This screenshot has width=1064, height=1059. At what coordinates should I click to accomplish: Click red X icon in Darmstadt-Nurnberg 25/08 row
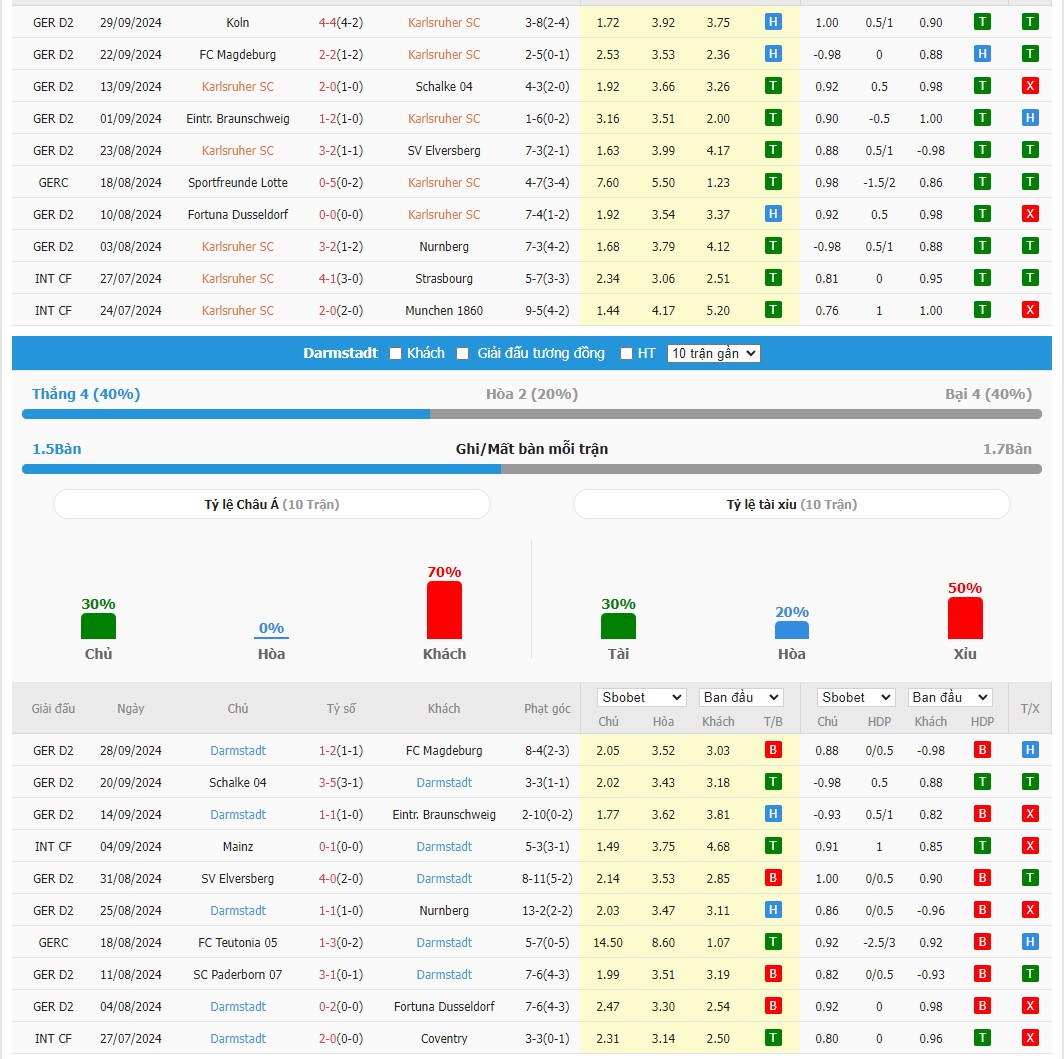[1030, 910]
